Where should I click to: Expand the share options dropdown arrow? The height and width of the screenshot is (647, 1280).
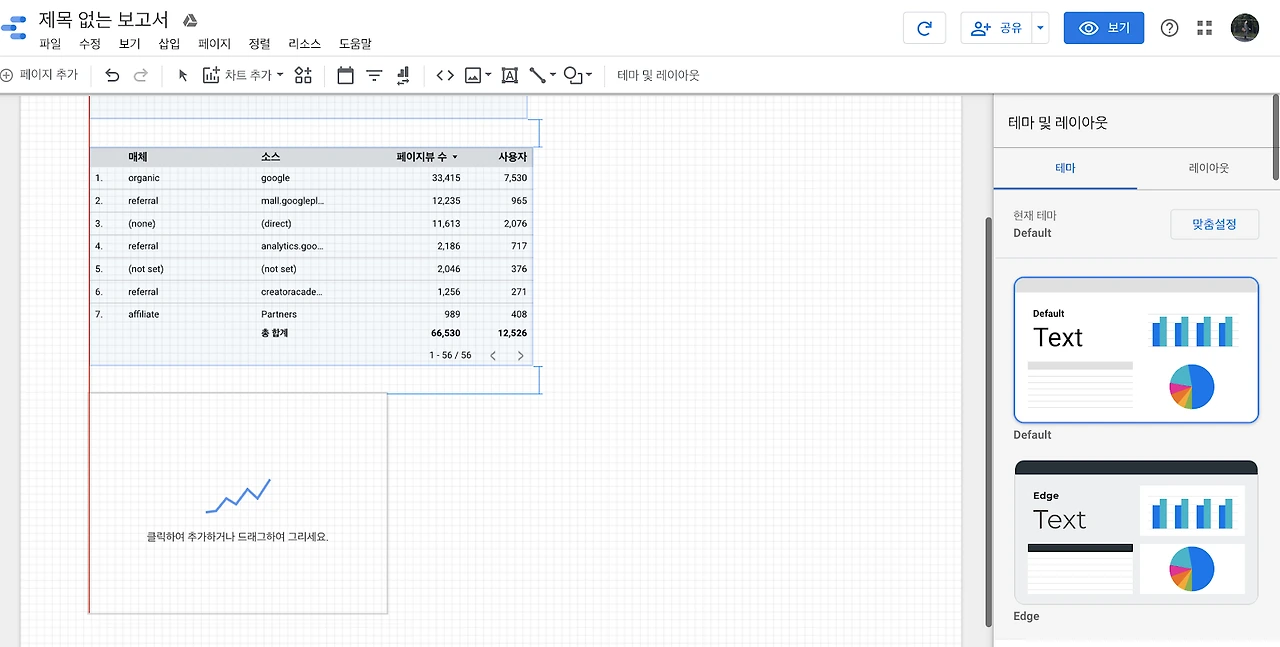(1040, 28)
